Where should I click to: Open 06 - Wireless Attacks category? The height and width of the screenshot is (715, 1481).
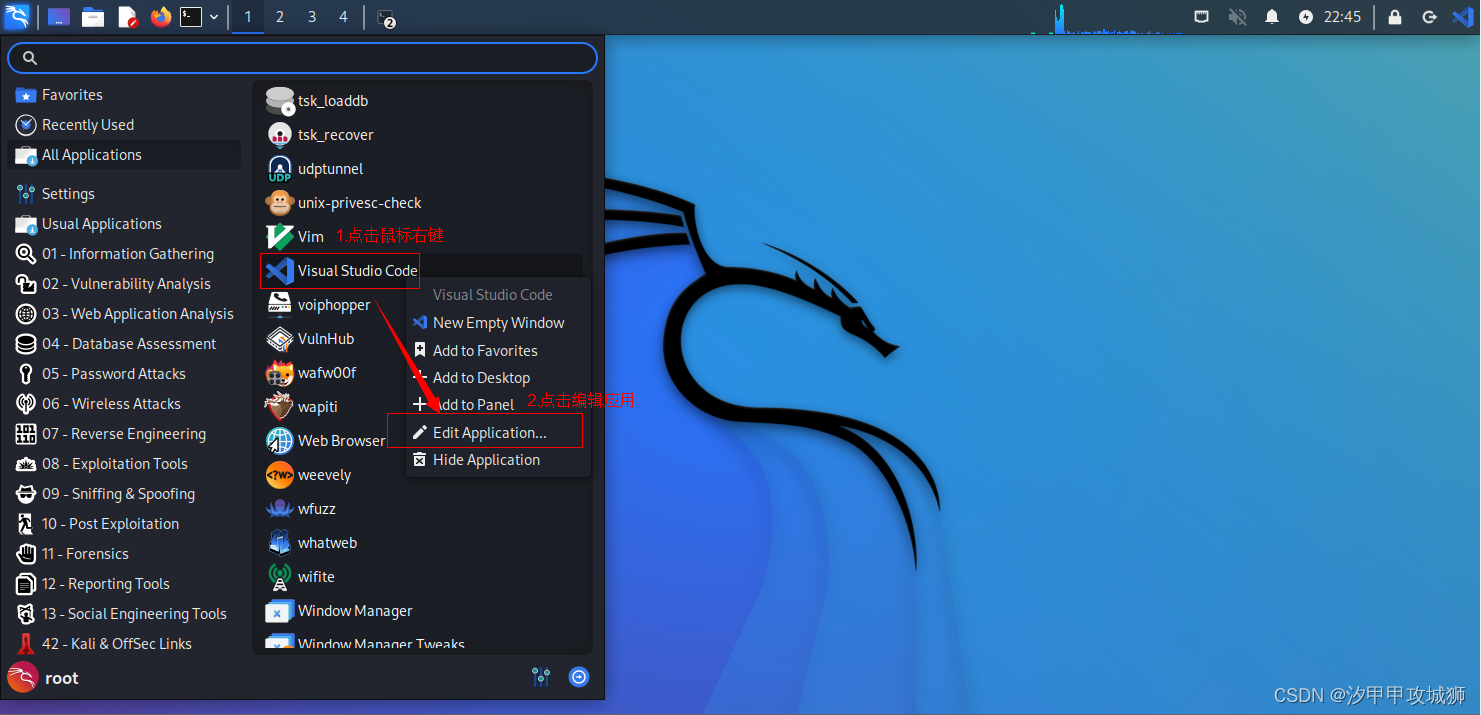point(124,404)
